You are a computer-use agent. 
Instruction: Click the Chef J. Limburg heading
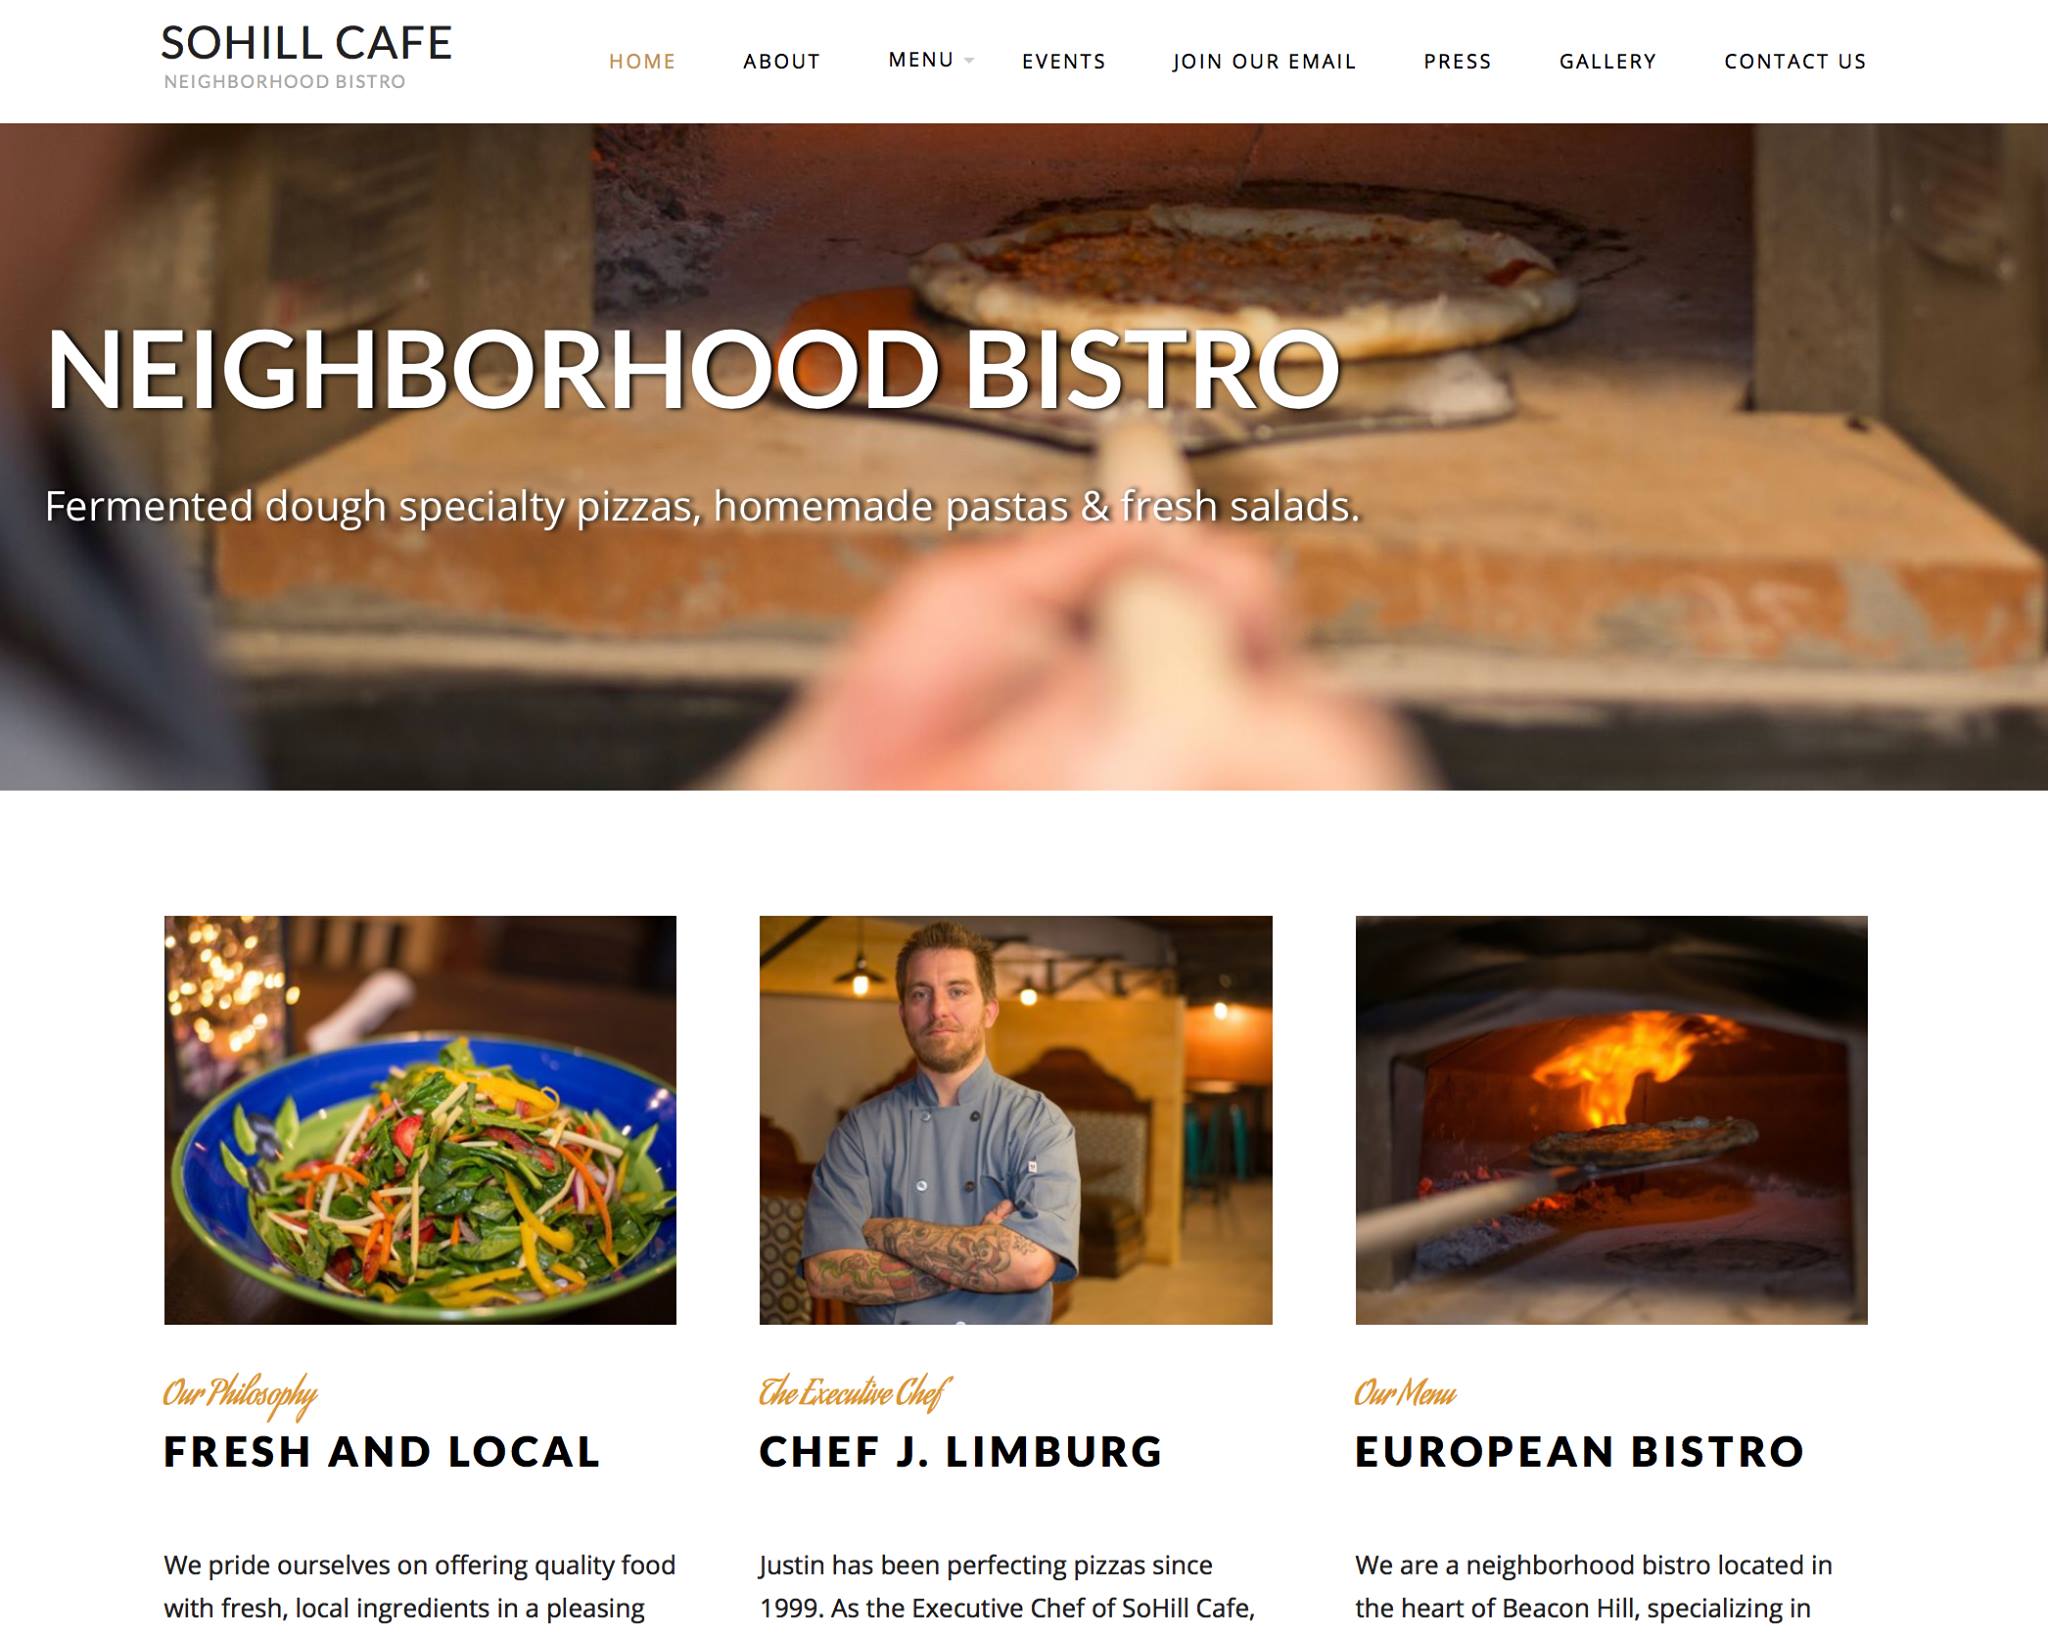pyautogui.click(x=961, y=1452)
